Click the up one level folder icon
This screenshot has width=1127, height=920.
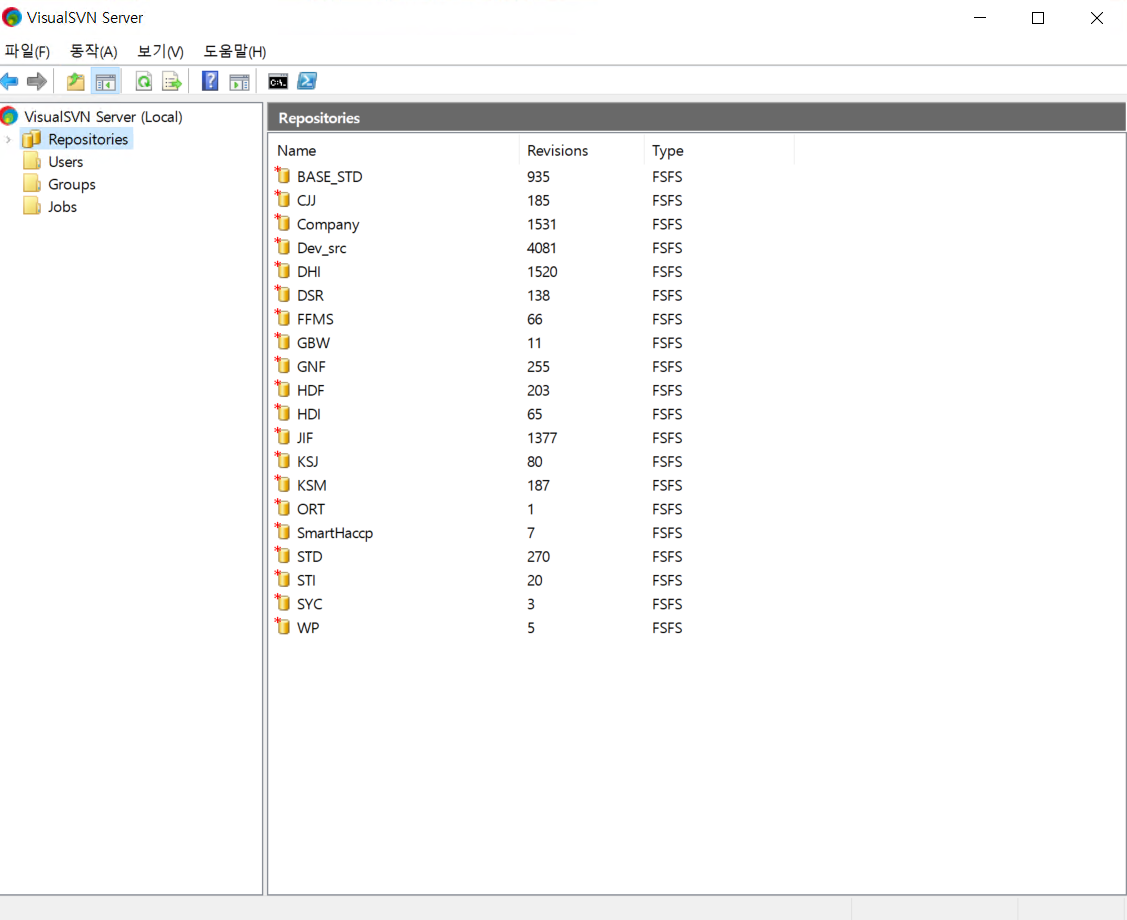point(75,81)
